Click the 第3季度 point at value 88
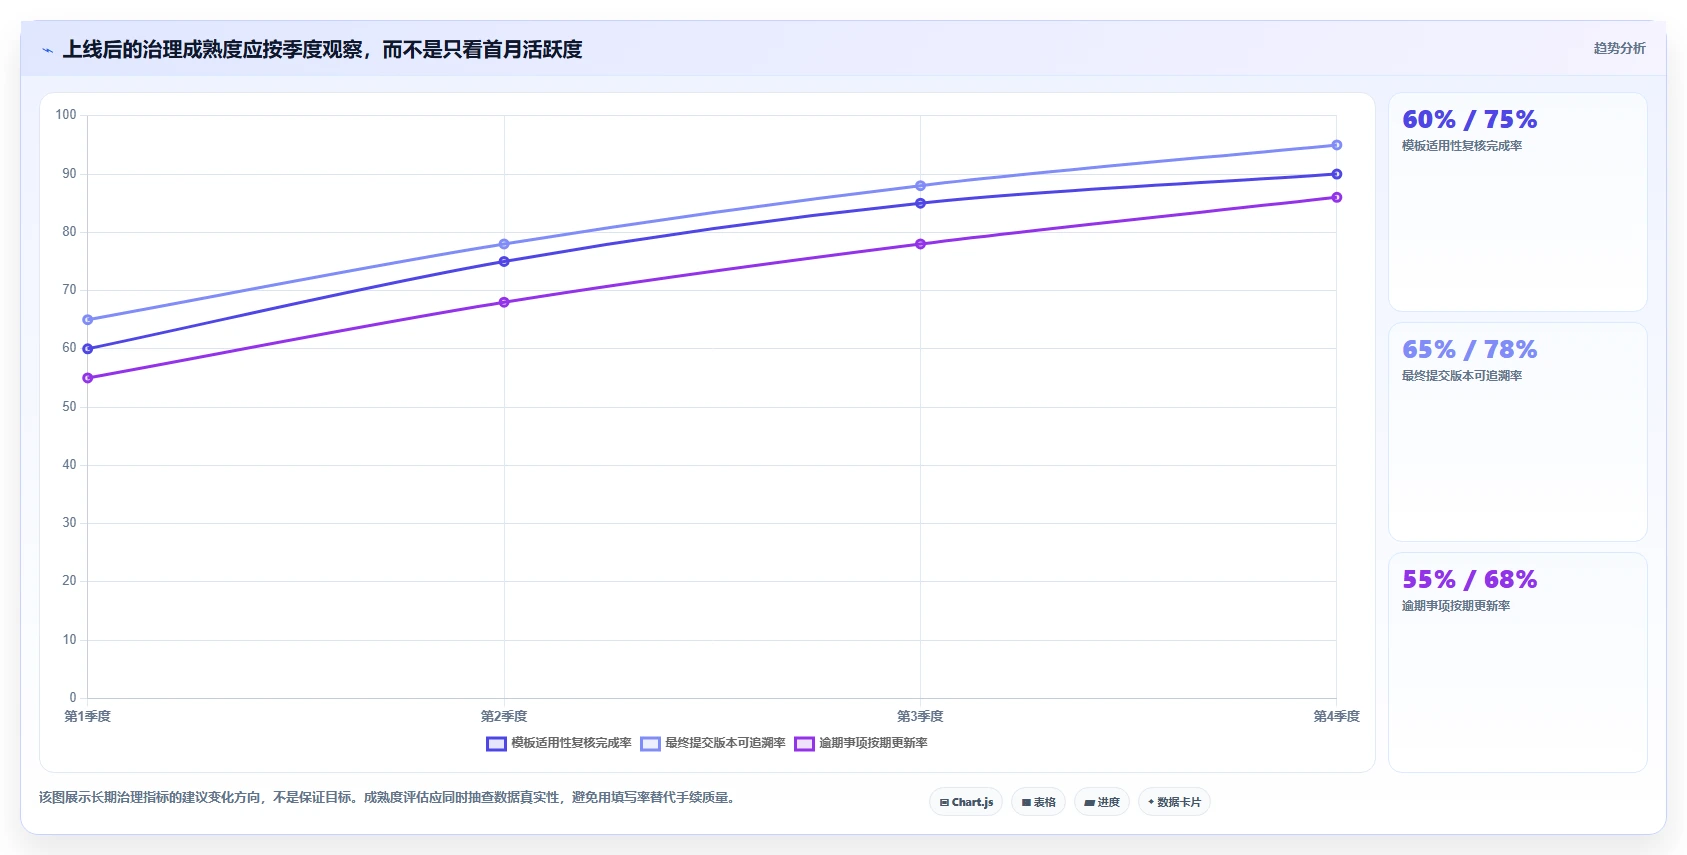The height and width of the screenshot is (855, 1687). point(921,186)
